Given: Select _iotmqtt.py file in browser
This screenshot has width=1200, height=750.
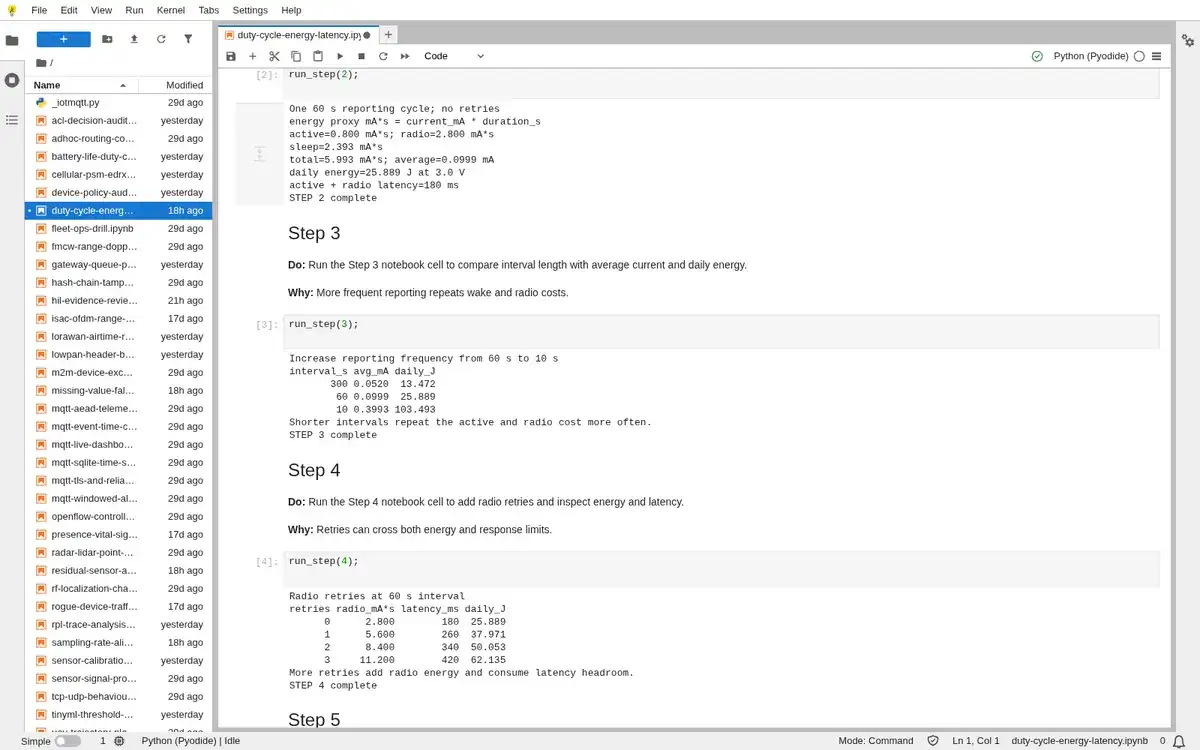Looking at the screenshot, I should click(x=118, y=102).
